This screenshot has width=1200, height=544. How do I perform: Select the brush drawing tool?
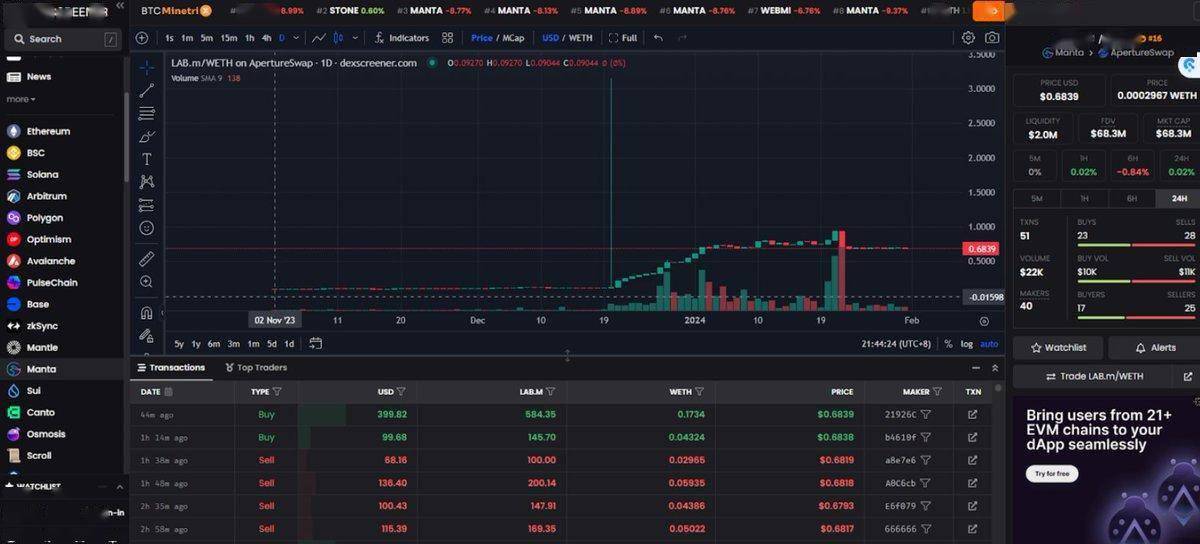[146, 136]
